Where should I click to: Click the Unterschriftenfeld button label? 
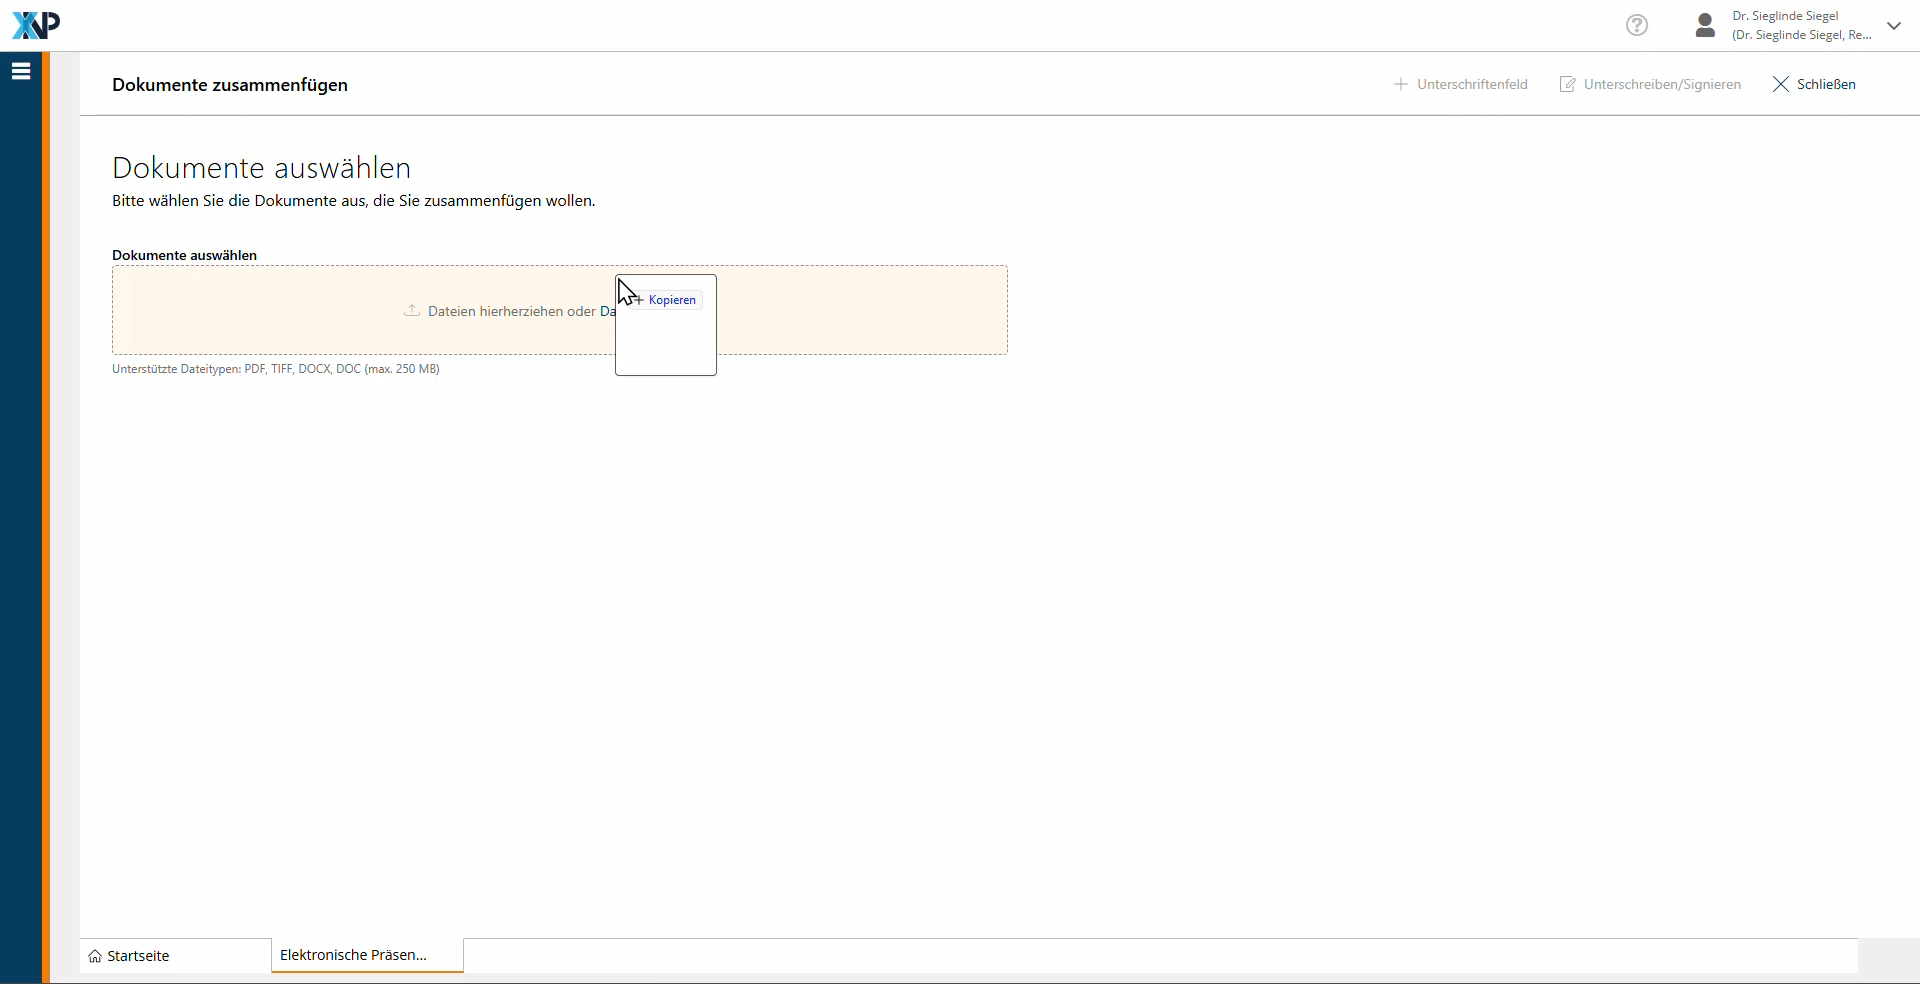pos(1472,85)
